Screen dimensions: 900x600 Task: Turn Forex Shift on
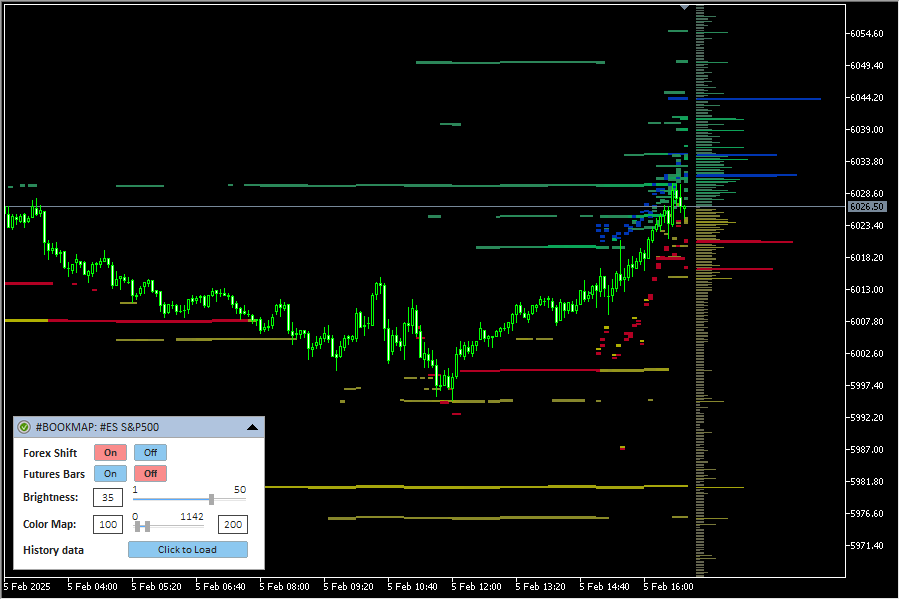110,453
